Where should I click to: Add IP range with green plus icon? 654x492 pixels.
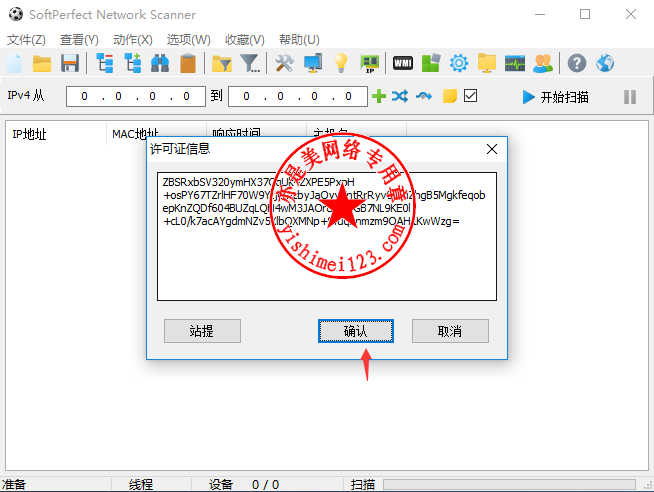pos(379,96)
